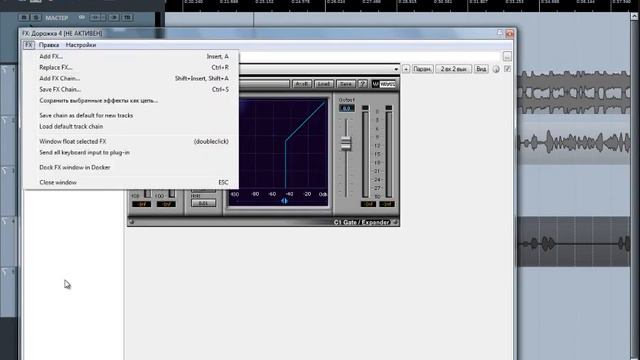The height and width of the screenshot is (360, 640).
Task: Solo the МАСТЕР track
Action: (x=36, y=18)
